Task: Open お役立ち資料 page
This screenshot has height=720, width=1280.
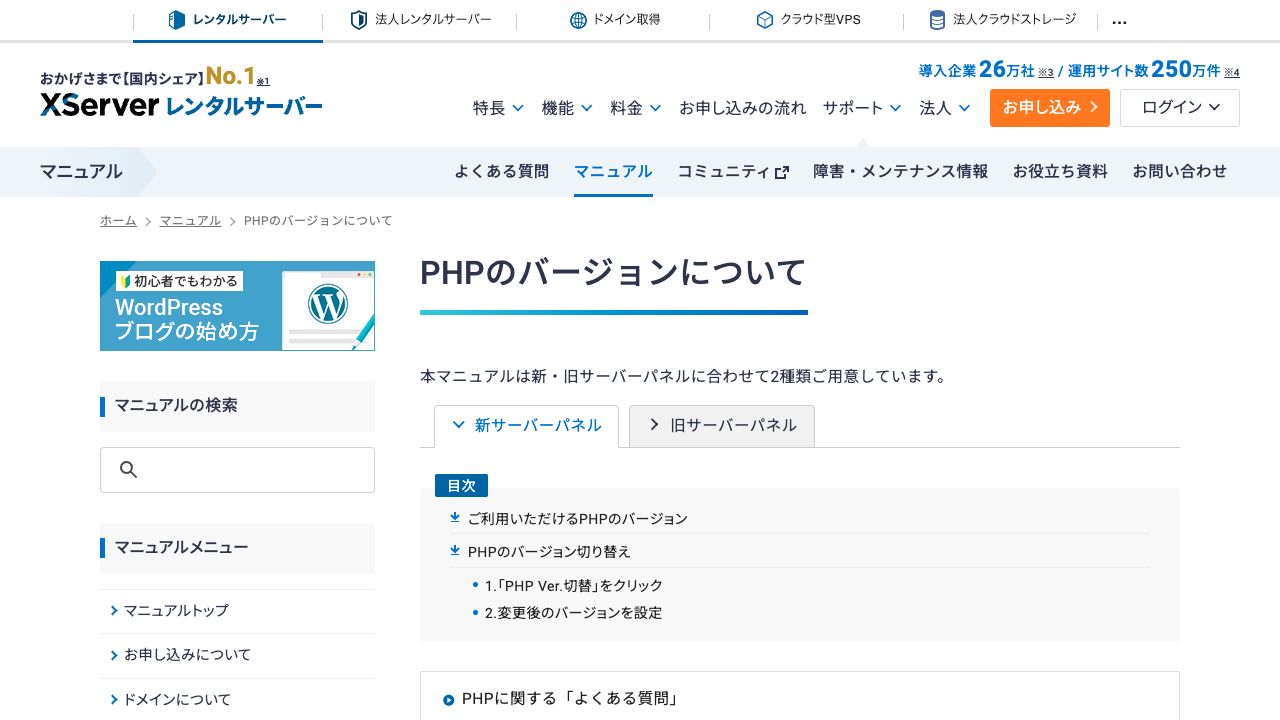Action: pos(1060,172)
